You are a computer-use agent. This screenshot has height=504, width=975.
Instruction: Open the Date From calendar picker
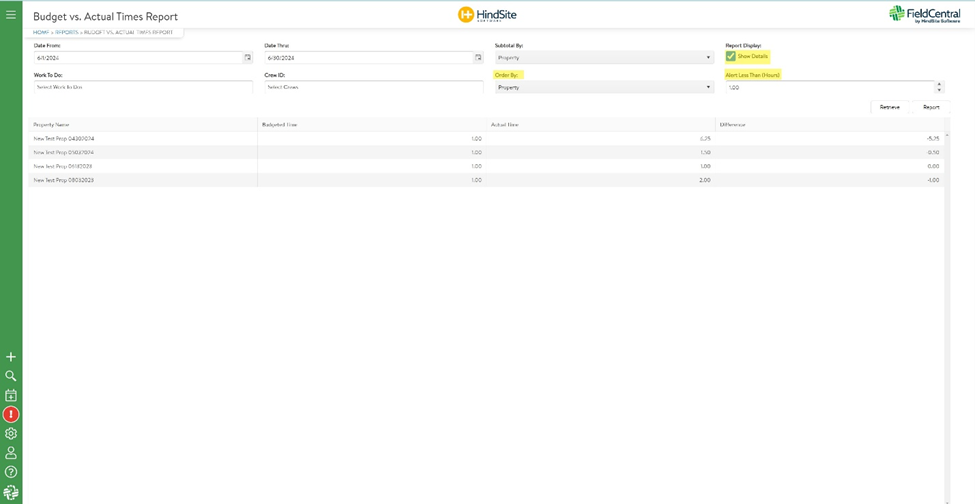[x=248, y=58]
